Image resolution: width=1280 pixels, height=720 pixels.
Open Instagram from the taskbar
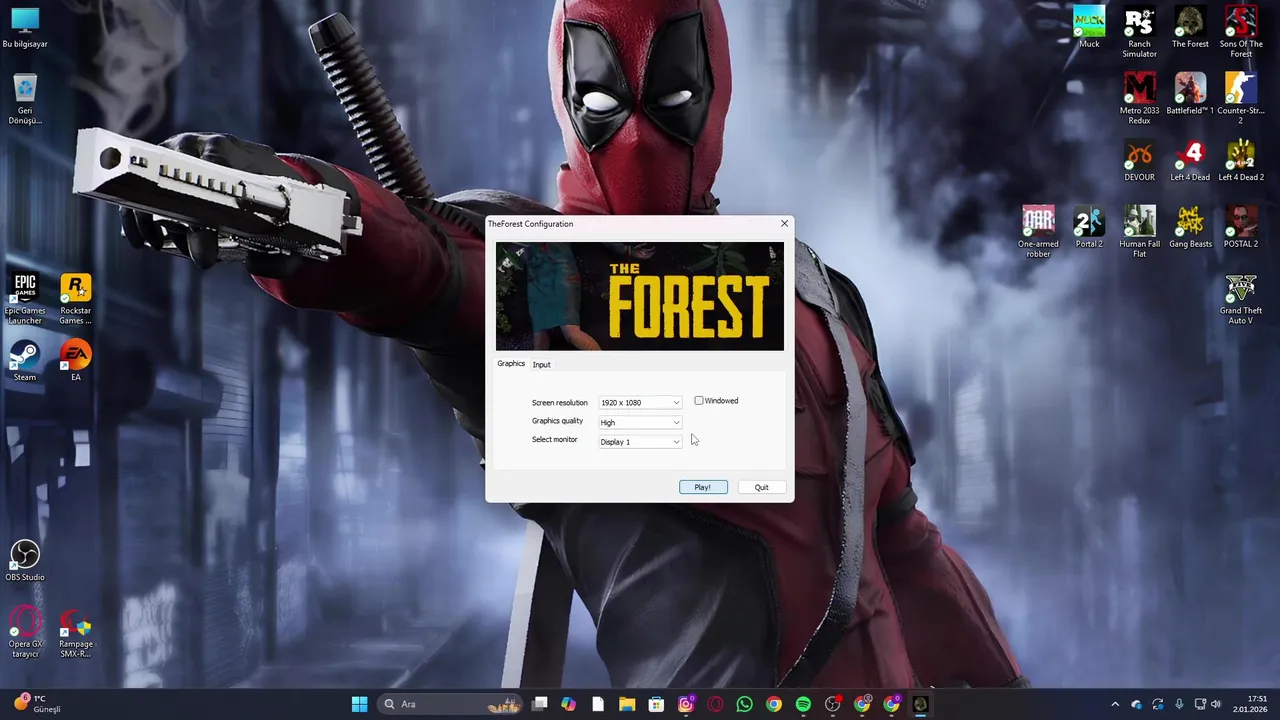686,704
